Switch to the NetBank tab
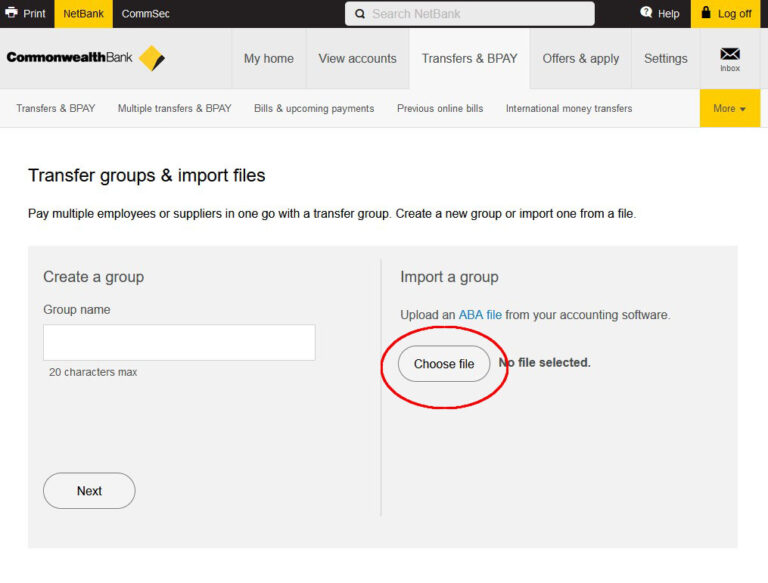 coord(83,14)
